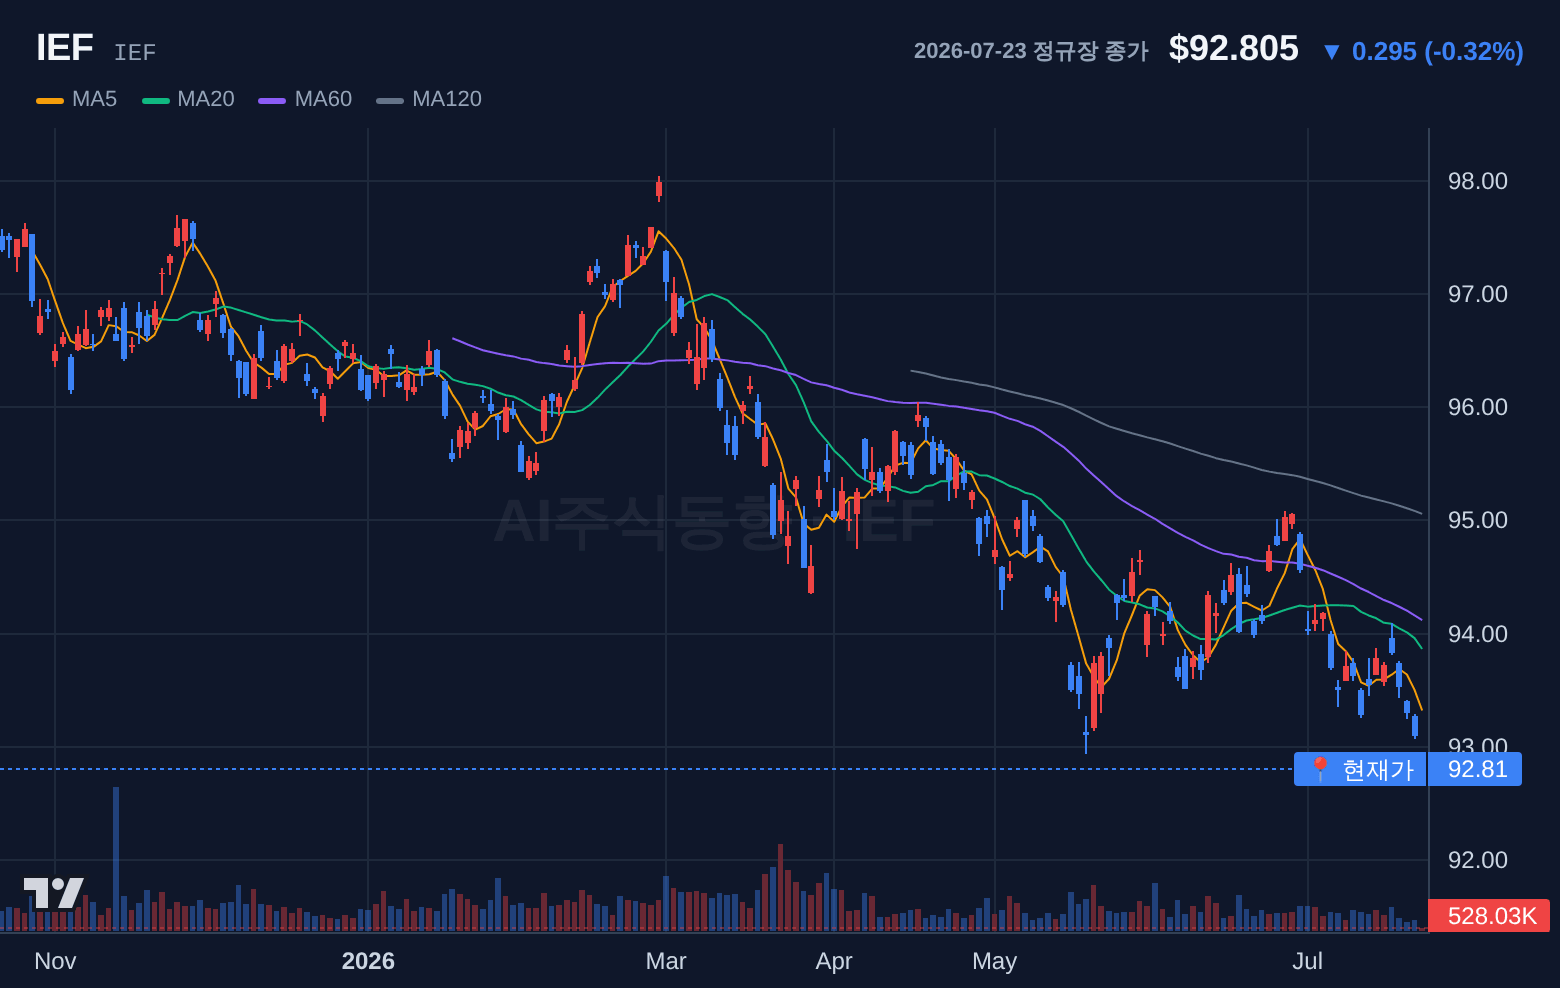Click the 98.00 price axis value
1560x988 pixels.
point(1477,181)
